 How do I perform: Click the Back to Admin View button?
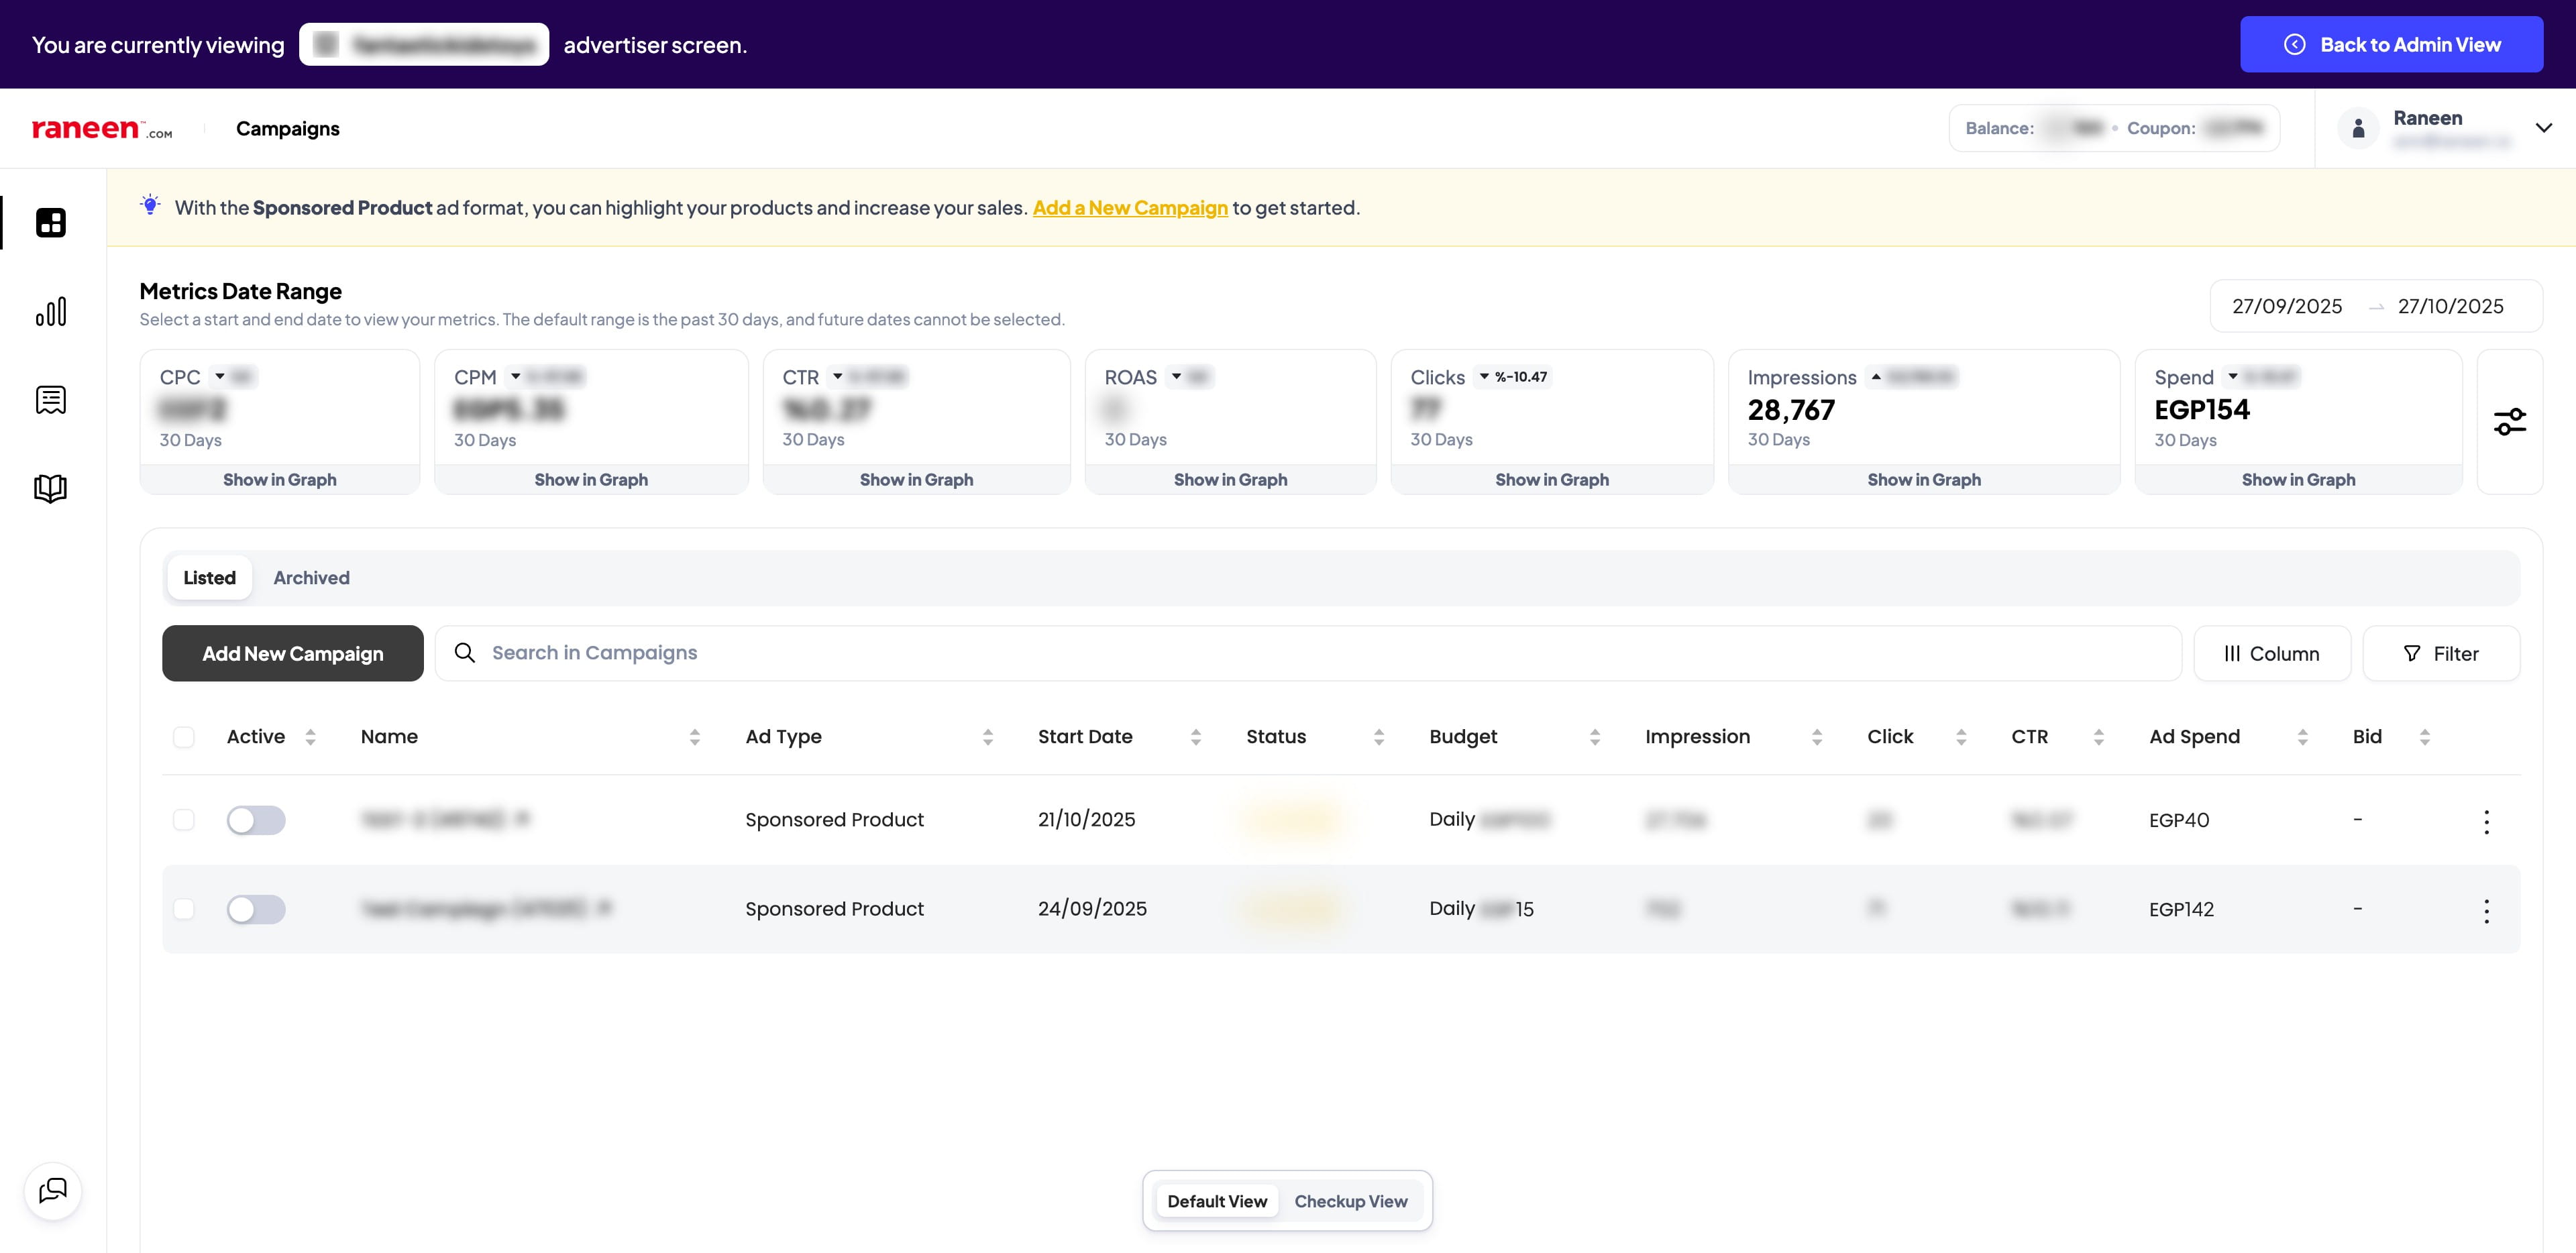2391,45
